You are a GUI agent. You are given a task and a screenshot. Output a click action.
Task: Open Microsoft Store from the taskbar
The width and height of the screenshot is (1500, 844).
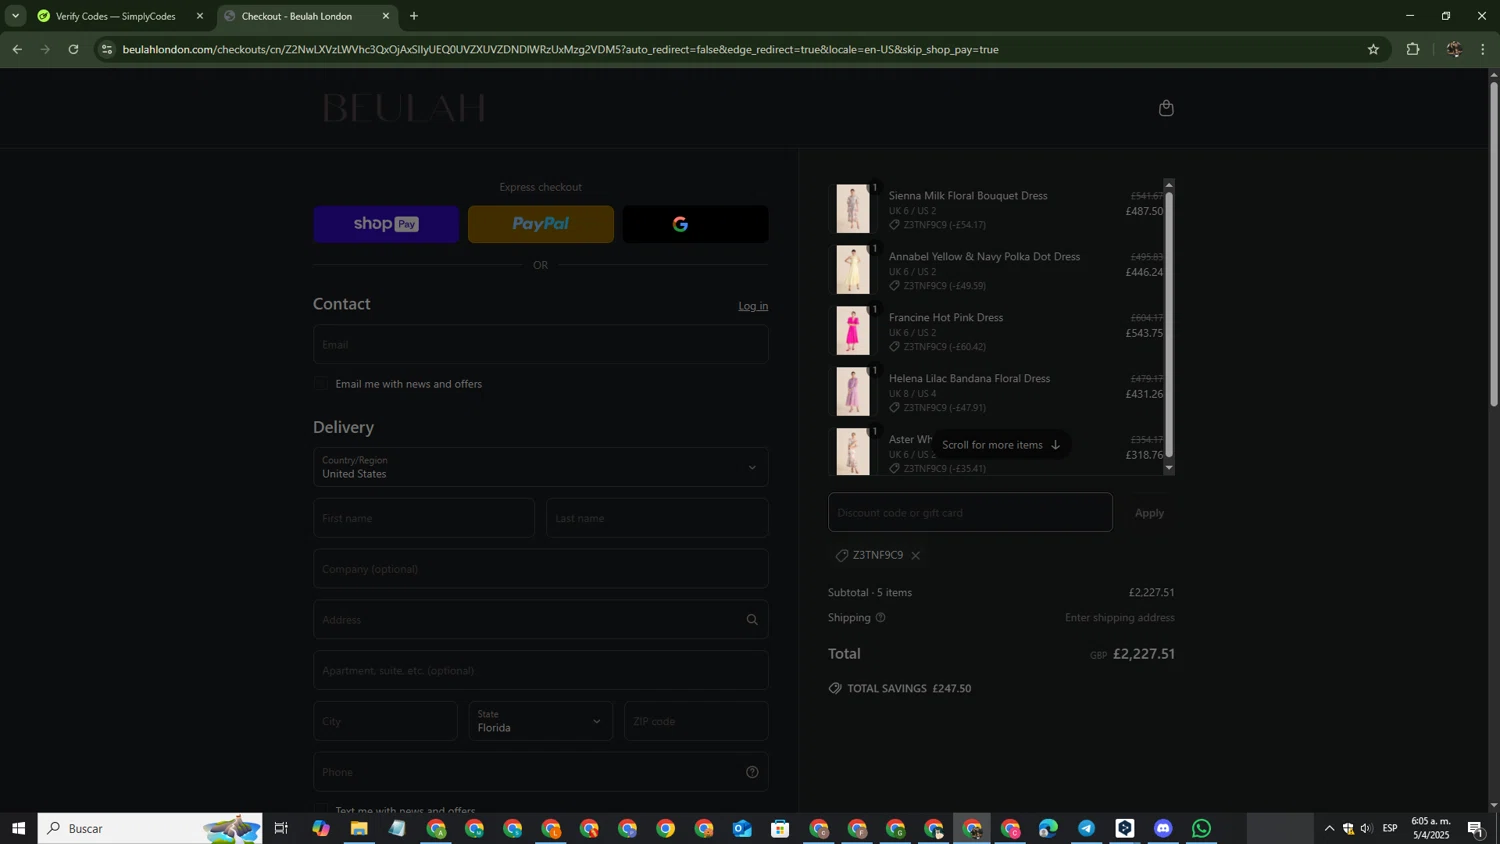pos(780,828)
